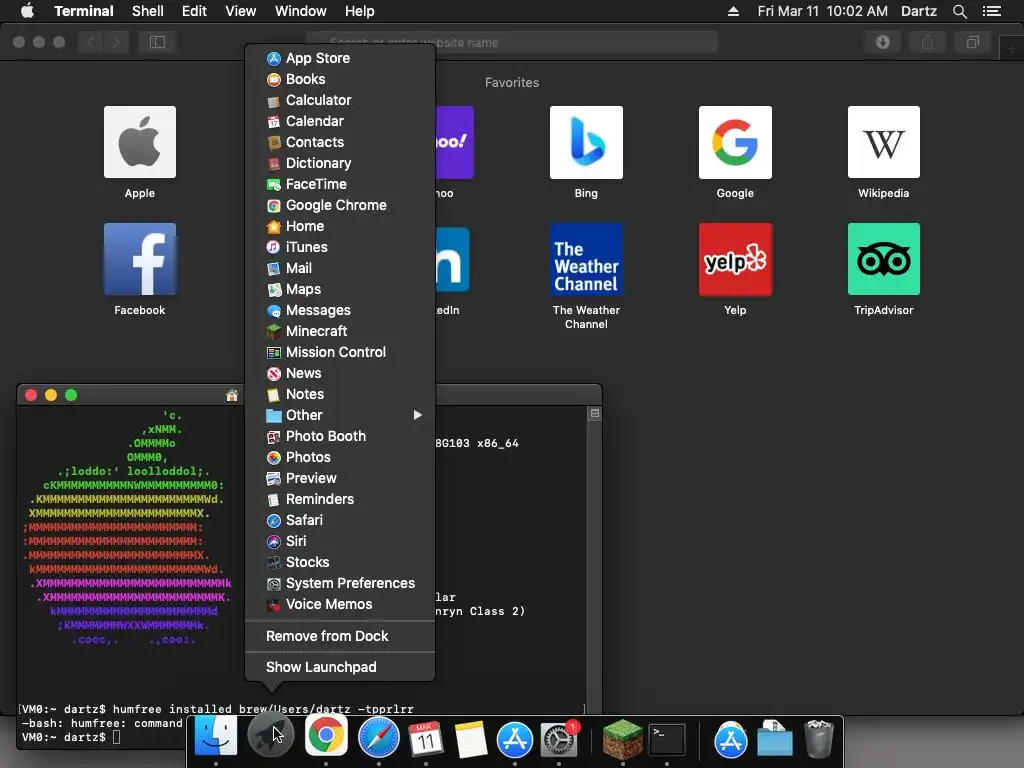Click Safari address search field
Image resolution: width=1024 pixels, height=768 pixels.
coord(512,42)
